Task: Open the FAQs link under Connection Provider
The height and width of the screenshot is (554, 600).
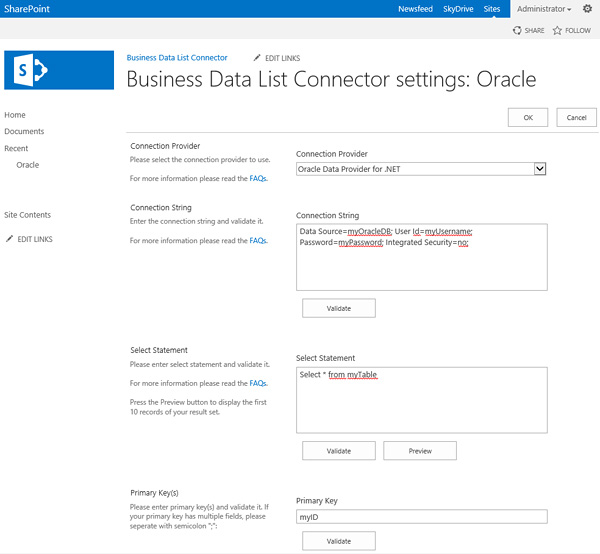Action: 258,178
